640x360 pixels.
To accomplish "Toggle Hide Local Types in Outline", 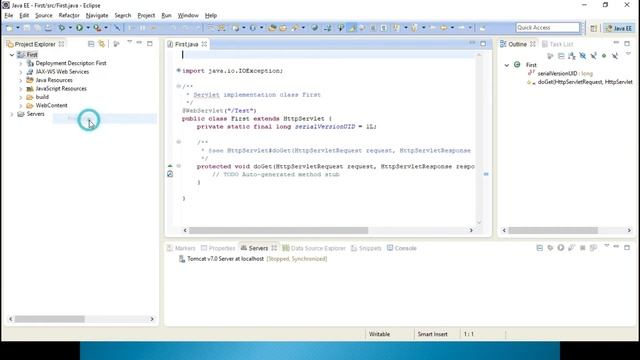I will [615, 56].
